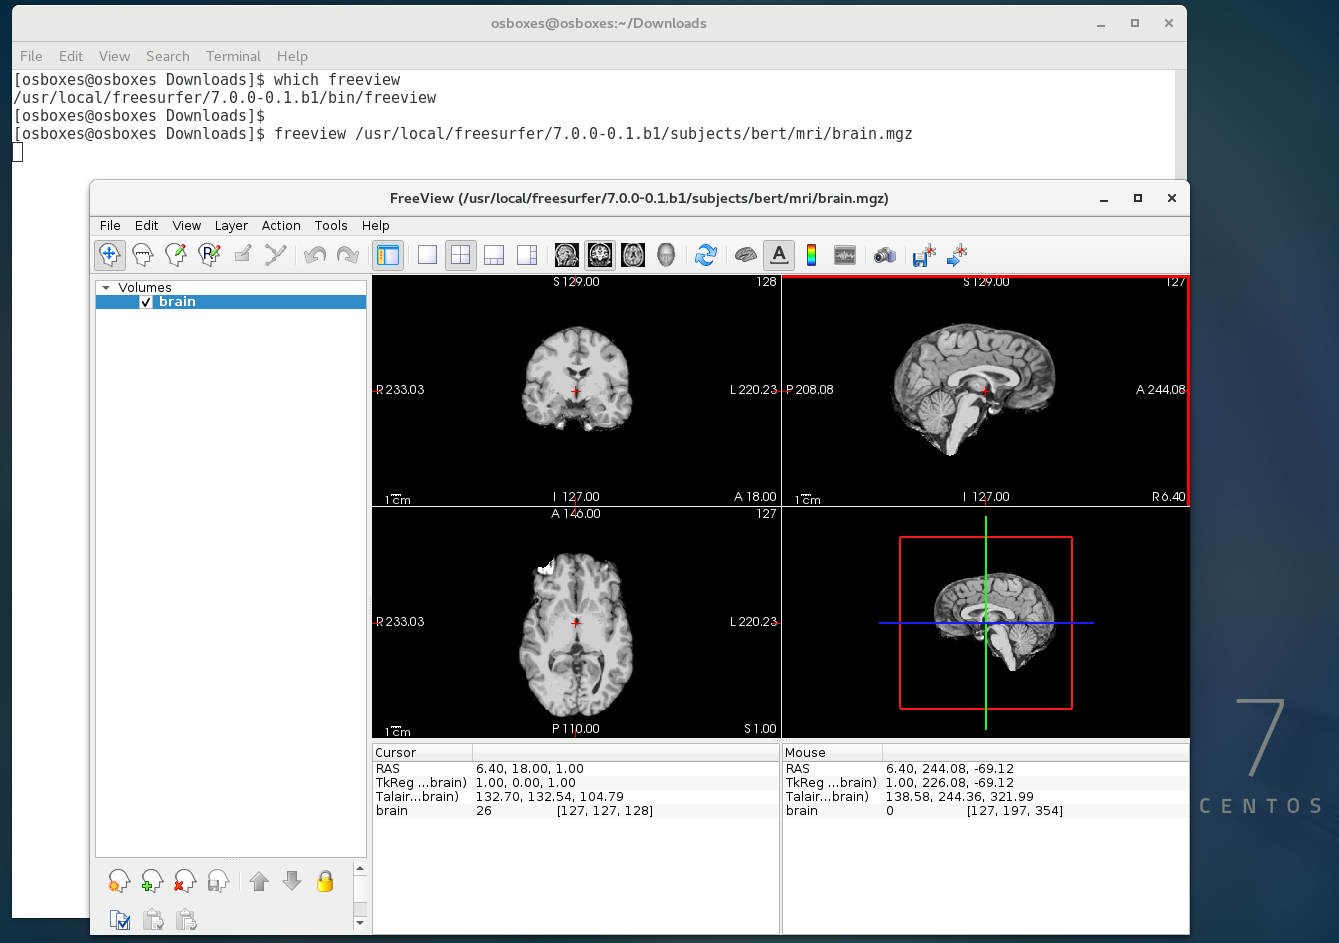The height and width of the screenshot is (943, 1339).
Task: Collapse the Volumes tree group
Action: pyautogui.click(x=107, y=288)
